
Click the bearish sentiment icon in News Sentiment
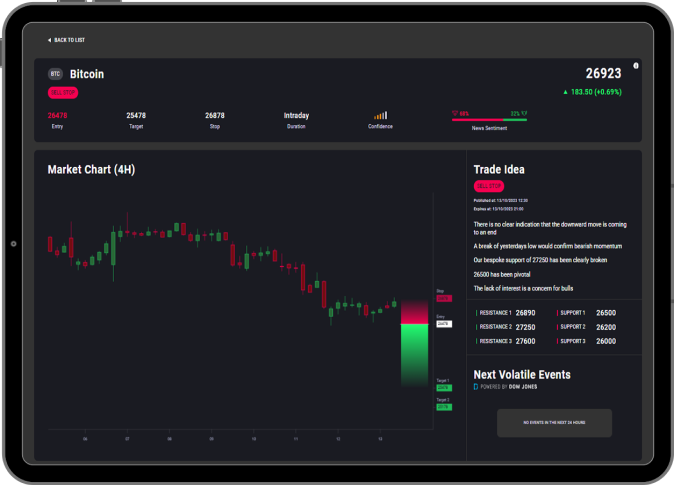coord(455,113)
